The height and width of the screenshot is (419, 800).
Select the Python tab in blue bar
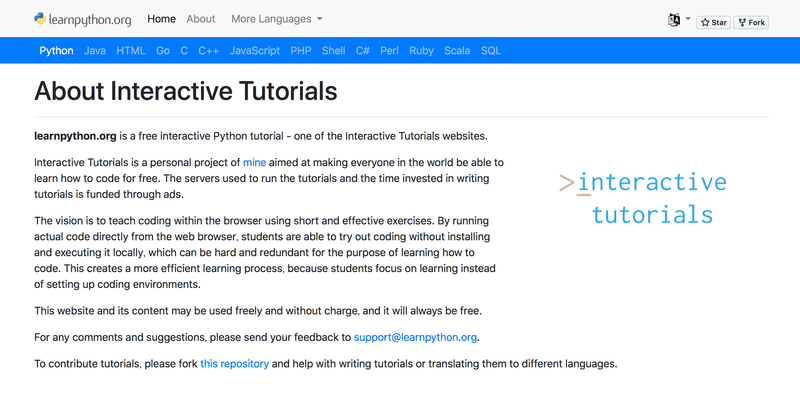pos(56,51)
